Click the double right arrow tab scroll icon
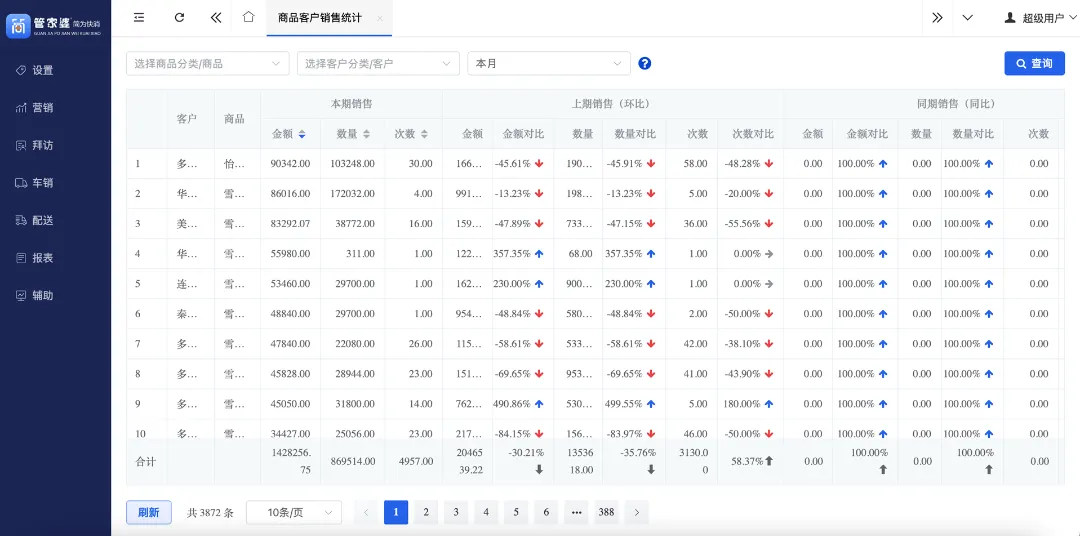Image resolution: width=1080 pixels, height=536 pixels. point(937,18)
